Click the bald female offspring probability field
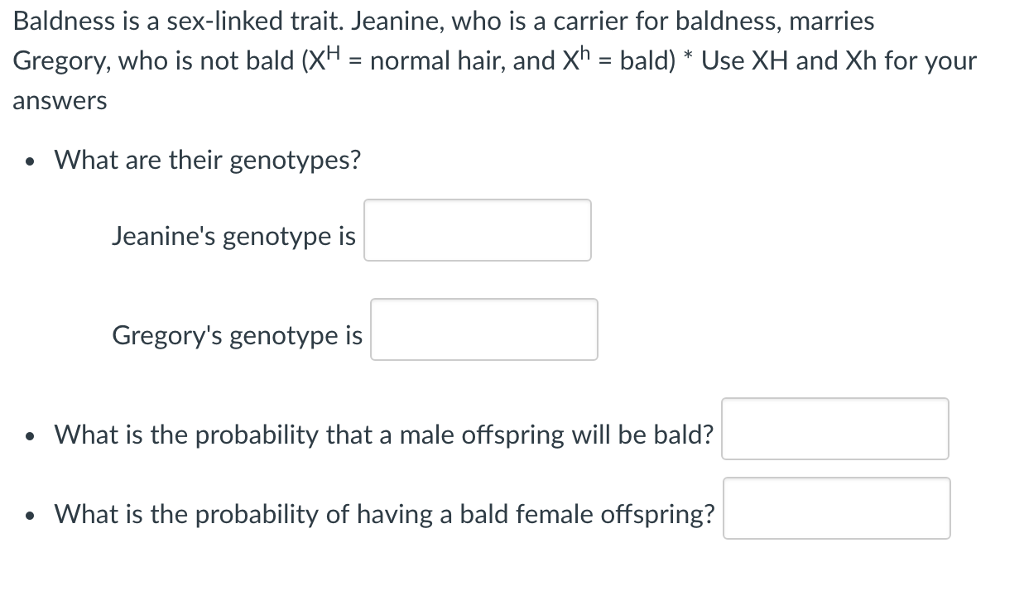This screenshot has width=1024, height=615. pos(837,509)
